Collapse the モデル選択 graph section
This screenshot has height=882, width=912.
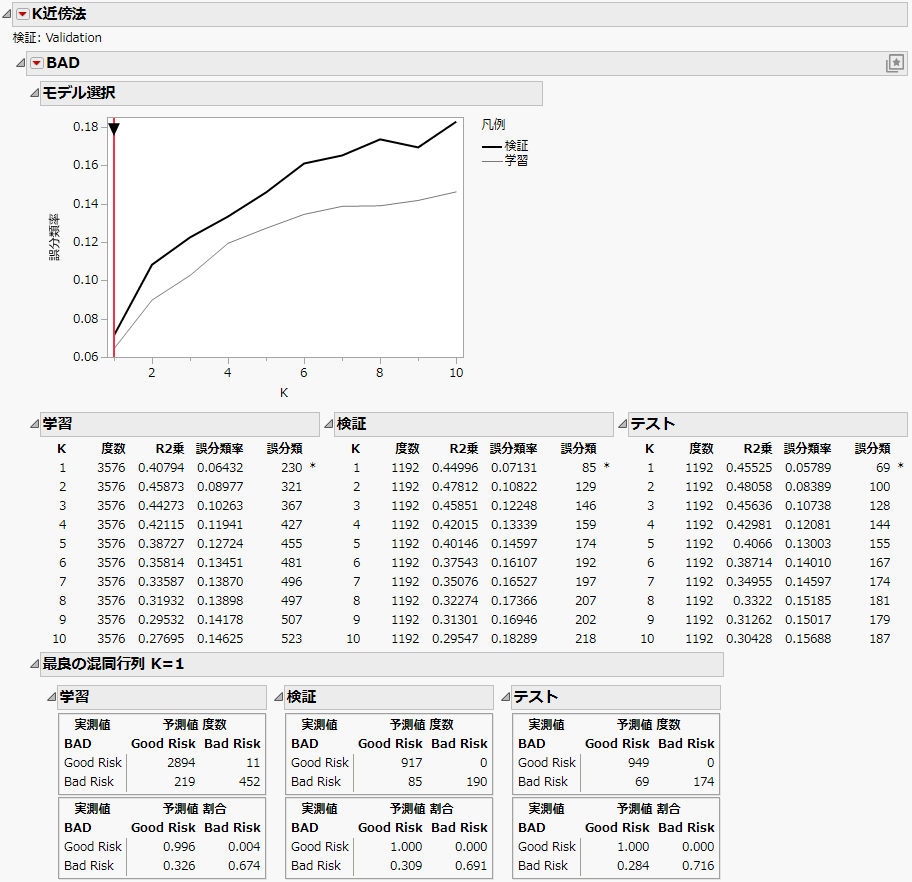tap(34, 94)
